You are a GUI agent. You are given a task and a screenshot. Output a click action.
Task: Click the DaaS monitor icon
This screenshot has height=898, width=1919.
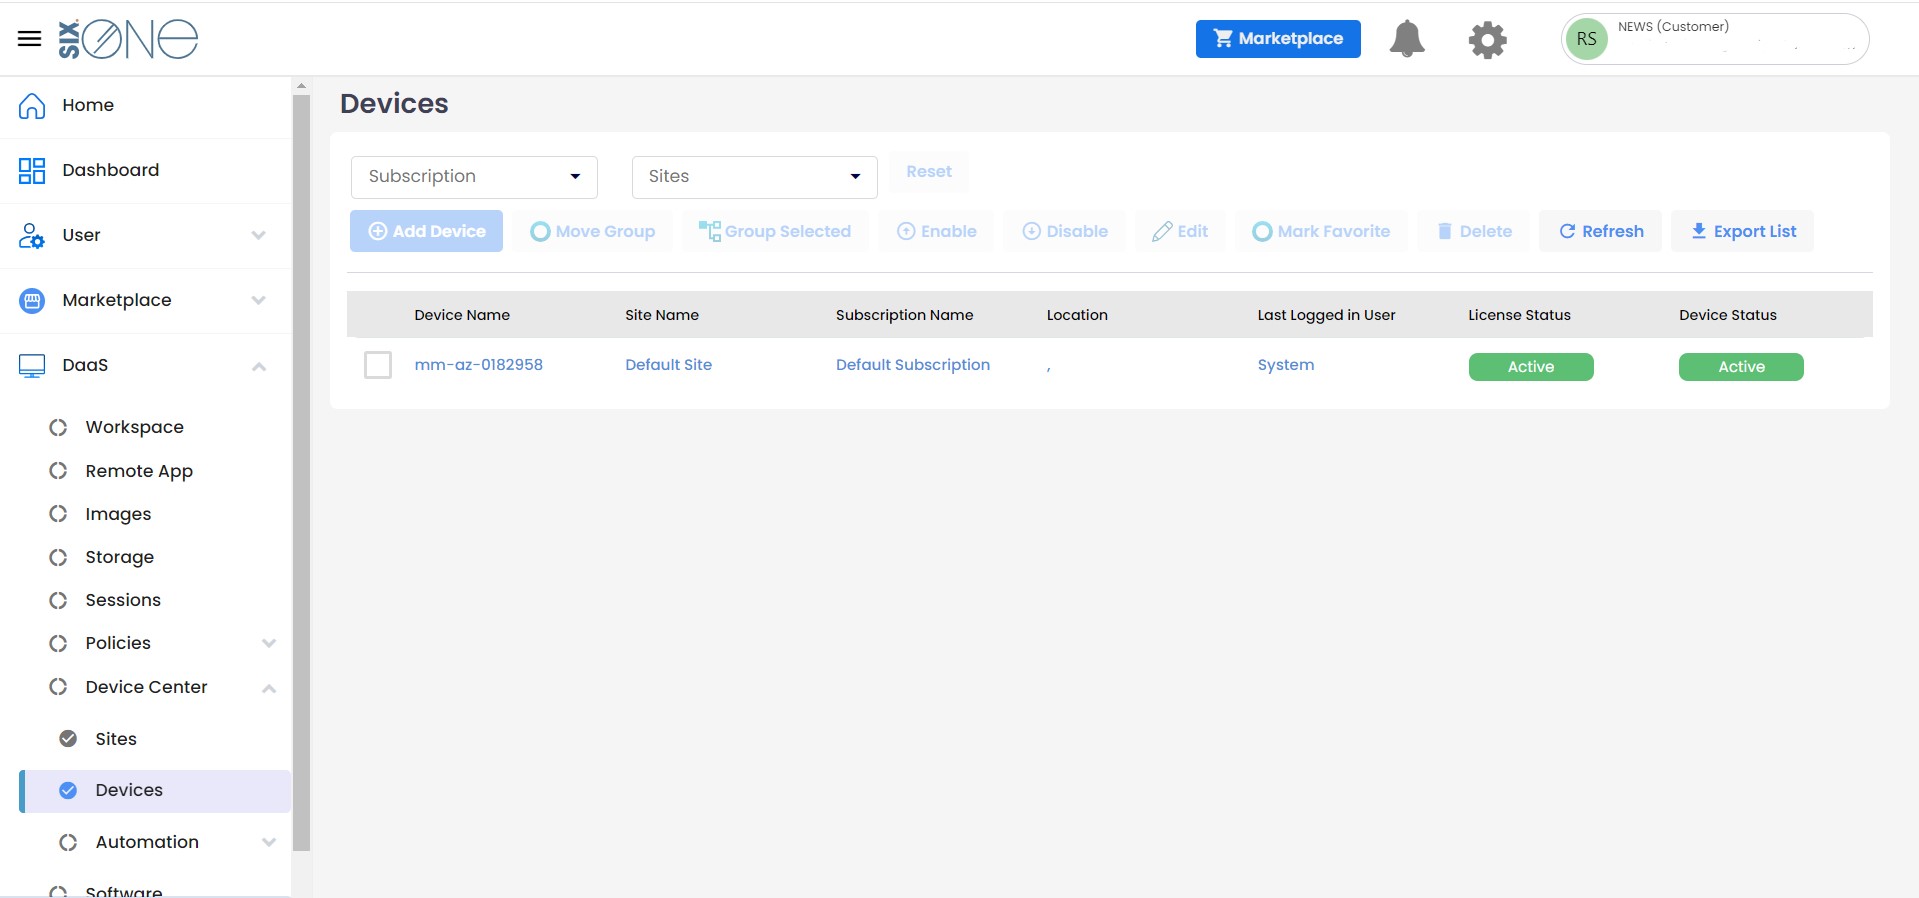[x=32, y=366]
